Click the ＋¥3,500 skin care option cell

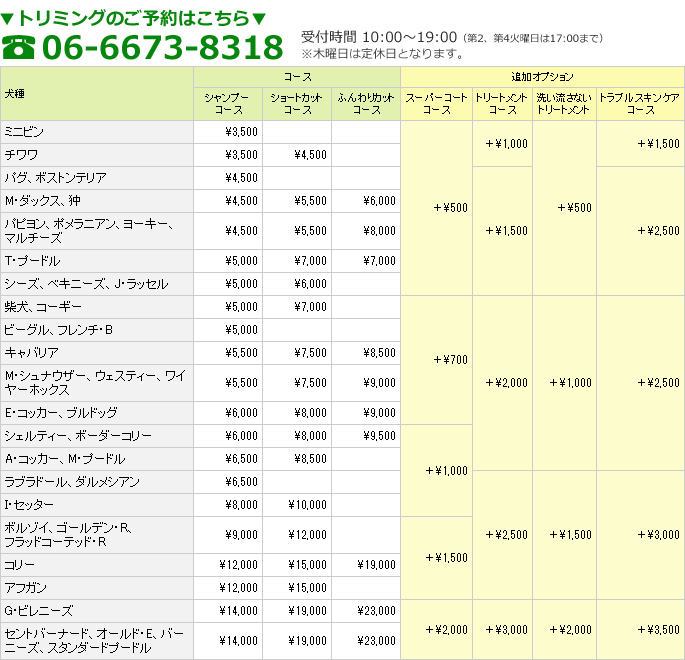(x=657, y=629)
